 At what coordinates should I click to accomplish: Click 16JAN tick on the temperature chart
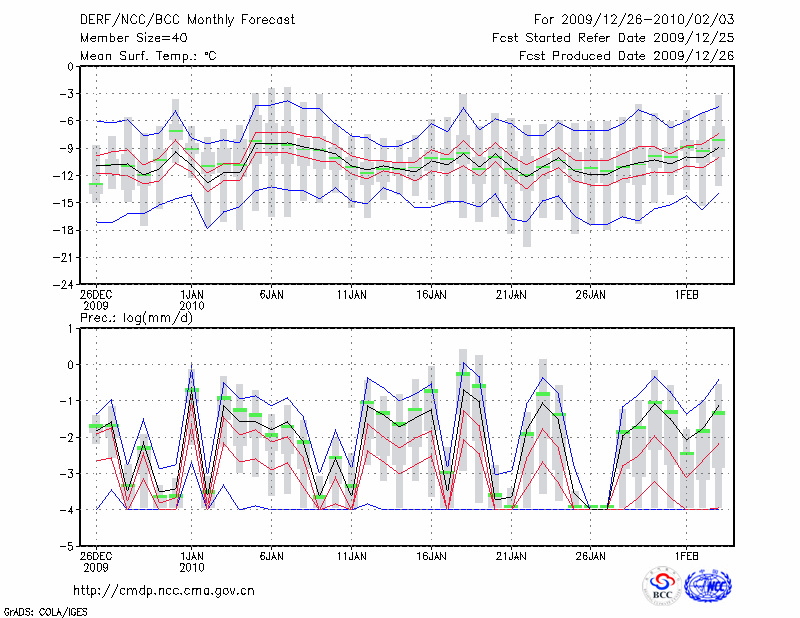pos(431,295)
